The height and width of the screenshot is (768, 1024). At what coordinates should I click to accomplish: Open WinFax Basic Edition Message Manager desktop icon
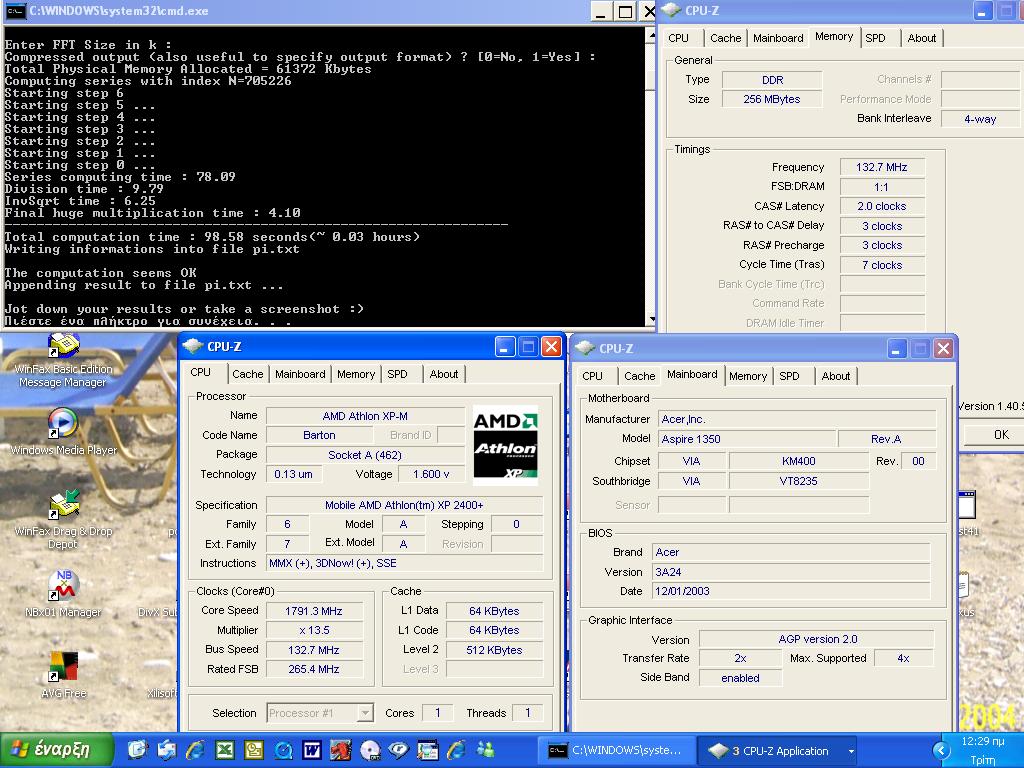(63, 361)
